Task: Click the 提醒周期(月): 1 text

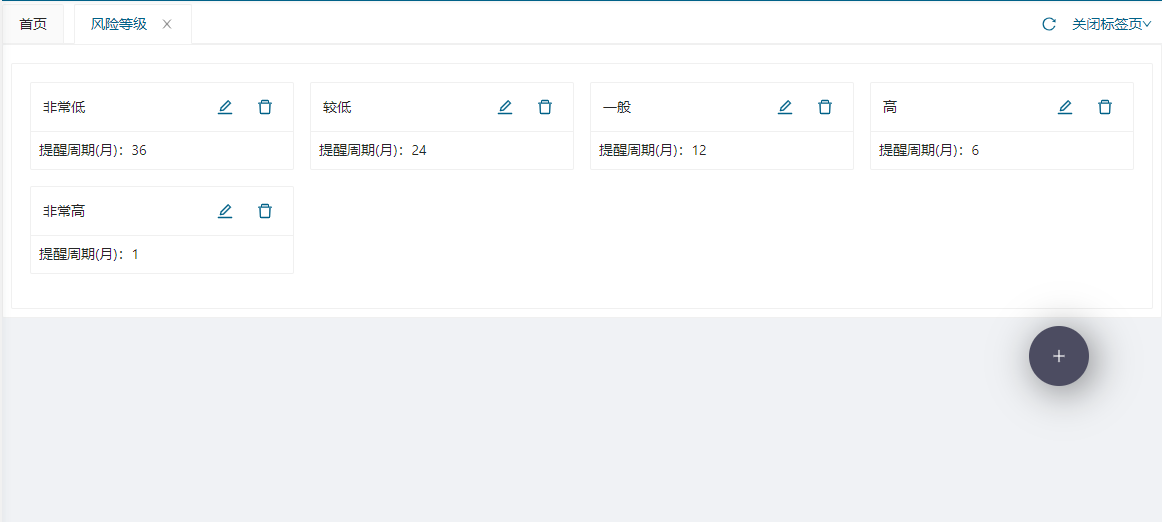Action: pos(89,254)
